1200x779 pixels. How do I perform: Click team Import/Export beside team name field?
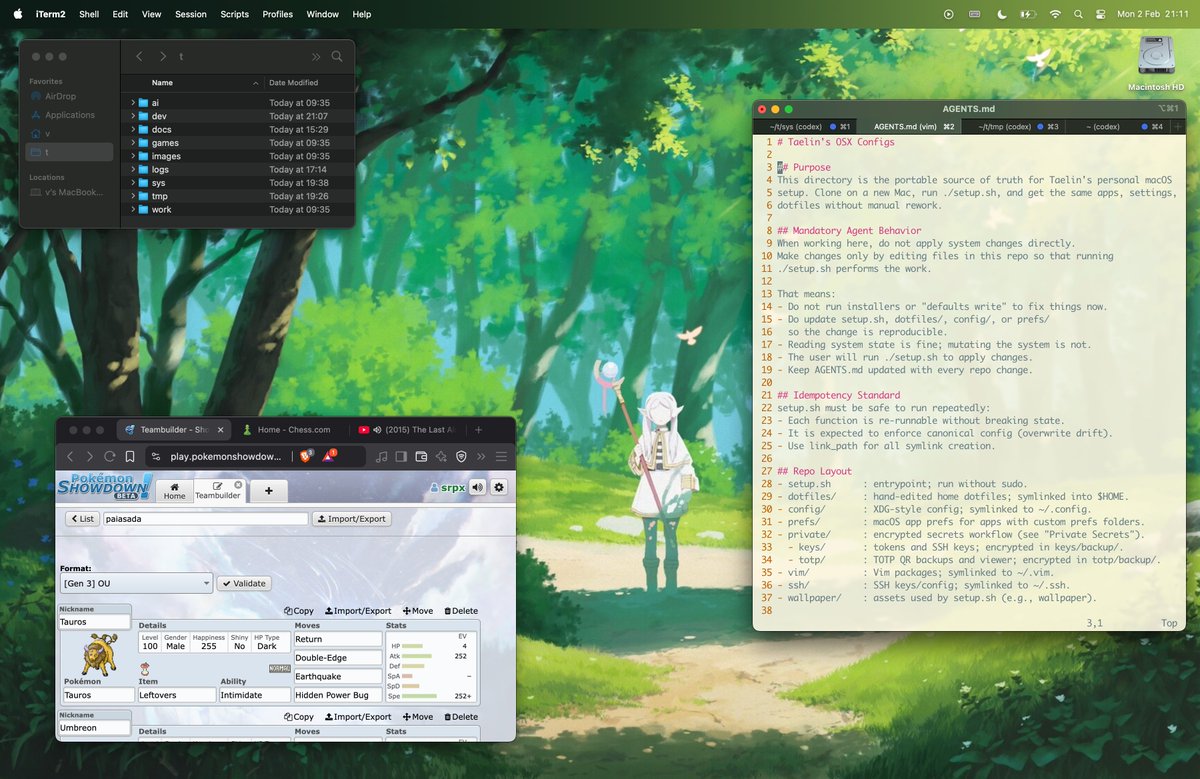coord(351,519)
